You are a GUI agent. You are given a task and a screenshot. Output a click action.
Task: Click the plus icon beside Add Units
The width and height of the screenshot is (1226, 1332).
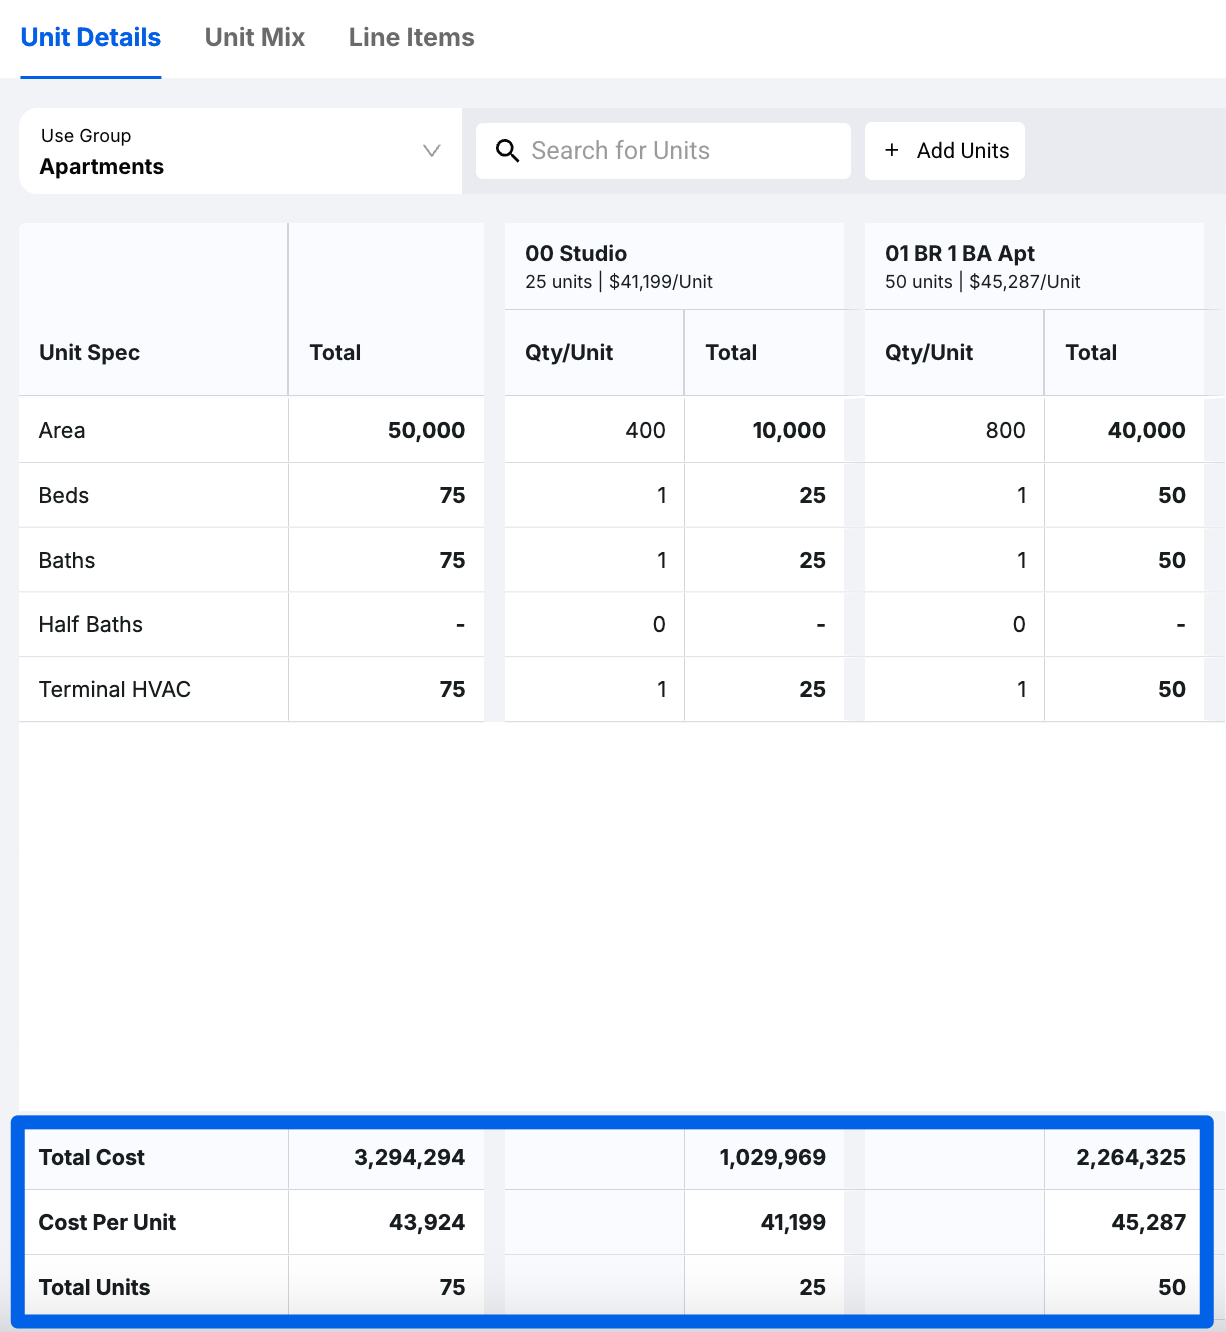tap(891, 150)
